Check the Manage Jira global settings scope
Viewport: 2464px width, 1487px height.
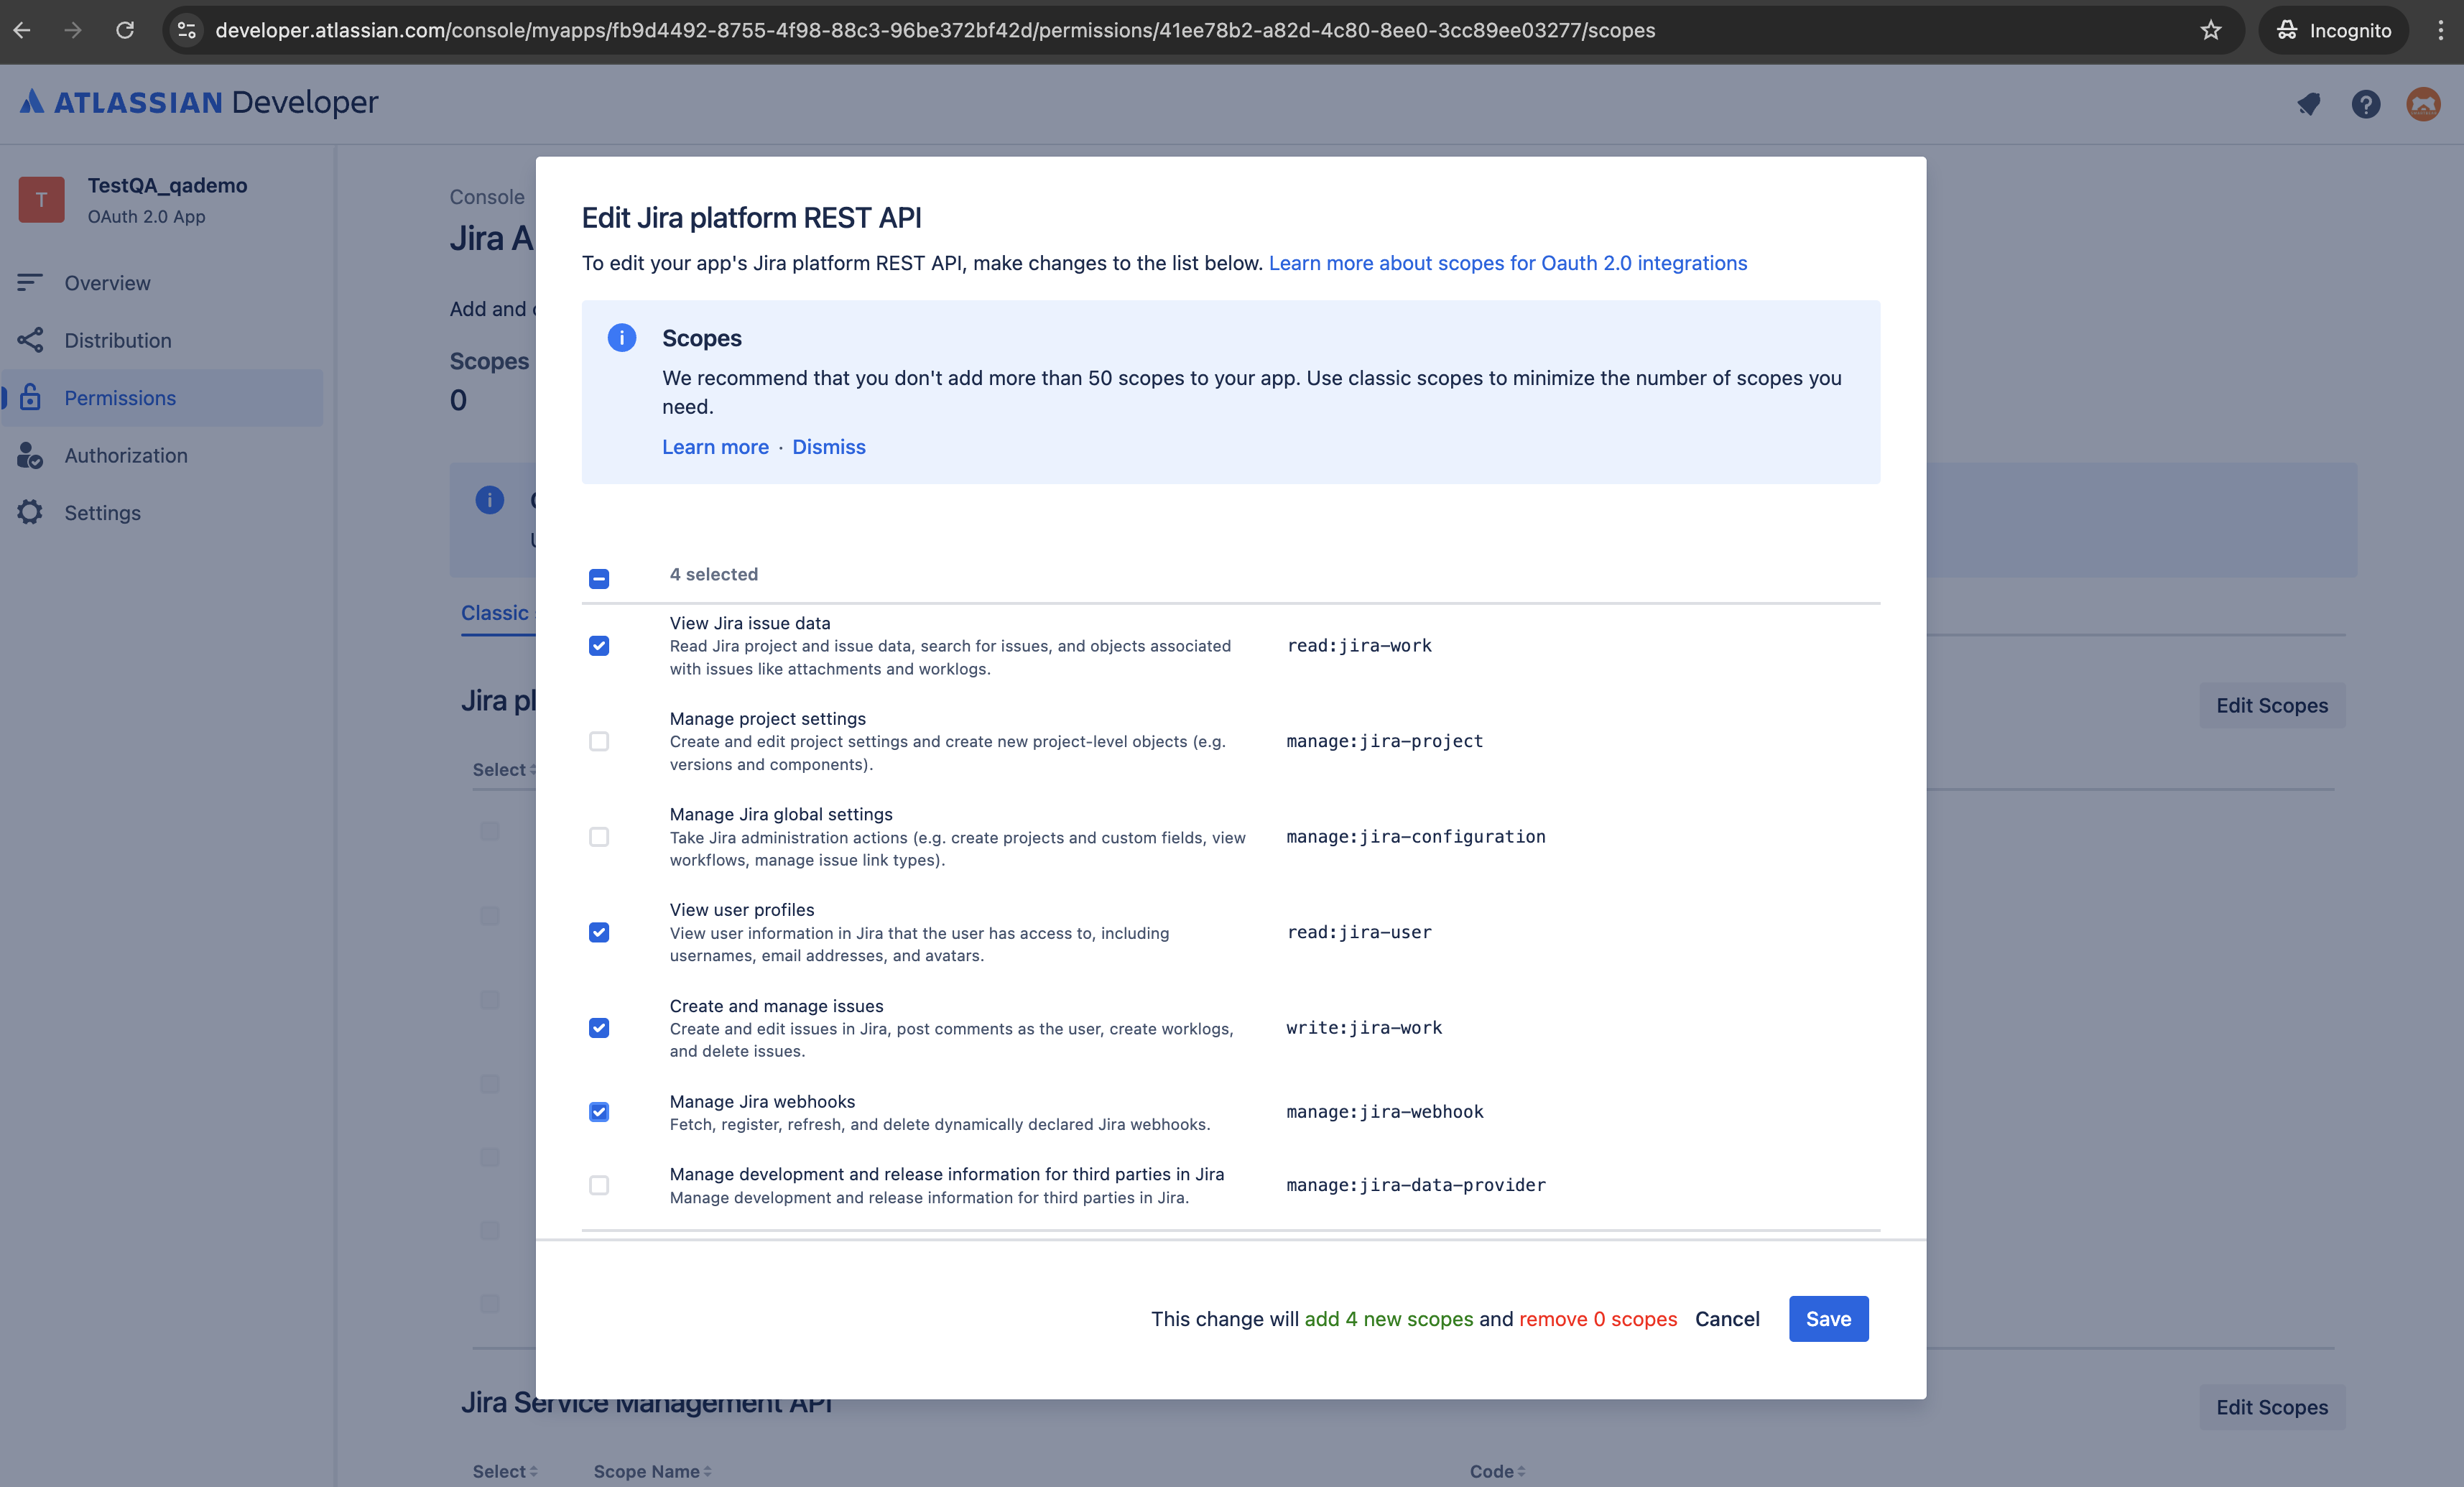tap(599, 837)
